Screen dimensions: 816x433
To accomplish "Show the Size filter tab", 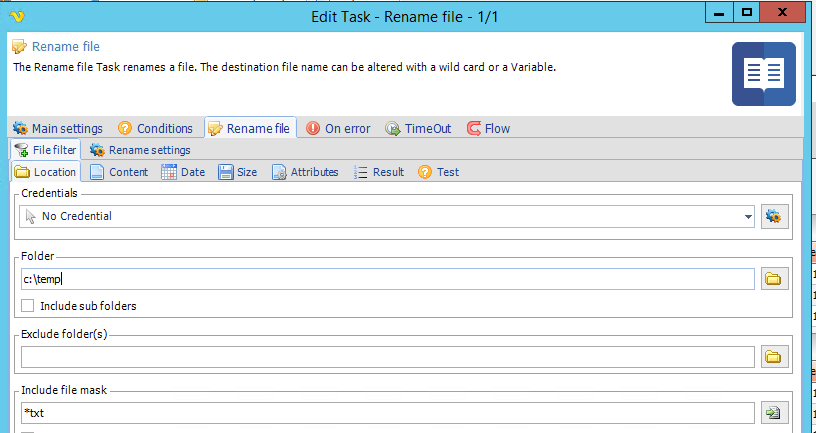I will tap(237, 172).
